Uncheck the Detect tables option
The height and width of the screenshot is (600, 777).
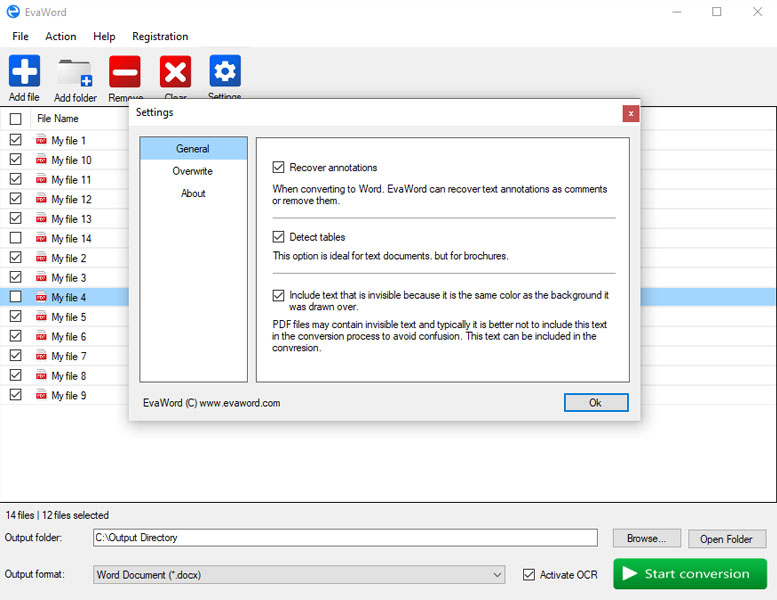pyautogui.click(x=278, y=237)
